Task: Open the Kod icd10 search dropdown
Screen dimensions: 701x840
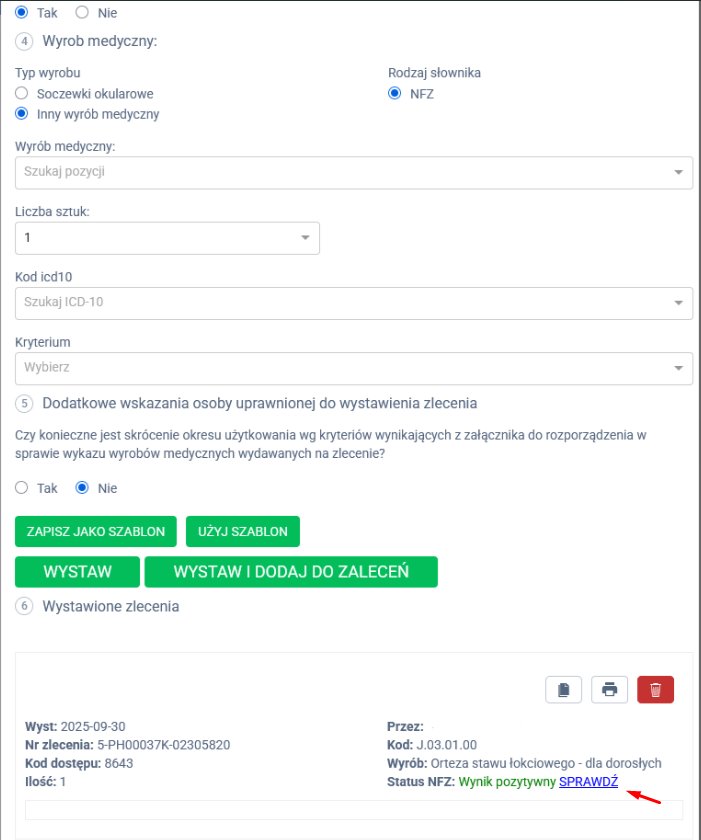Action: 353,301
